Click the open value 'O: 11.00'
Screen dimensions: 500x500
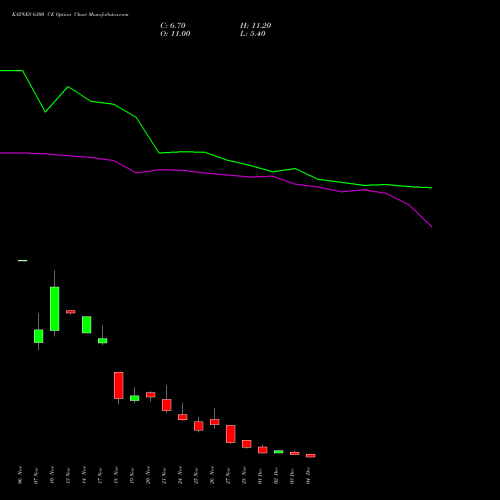pos(175,34)
